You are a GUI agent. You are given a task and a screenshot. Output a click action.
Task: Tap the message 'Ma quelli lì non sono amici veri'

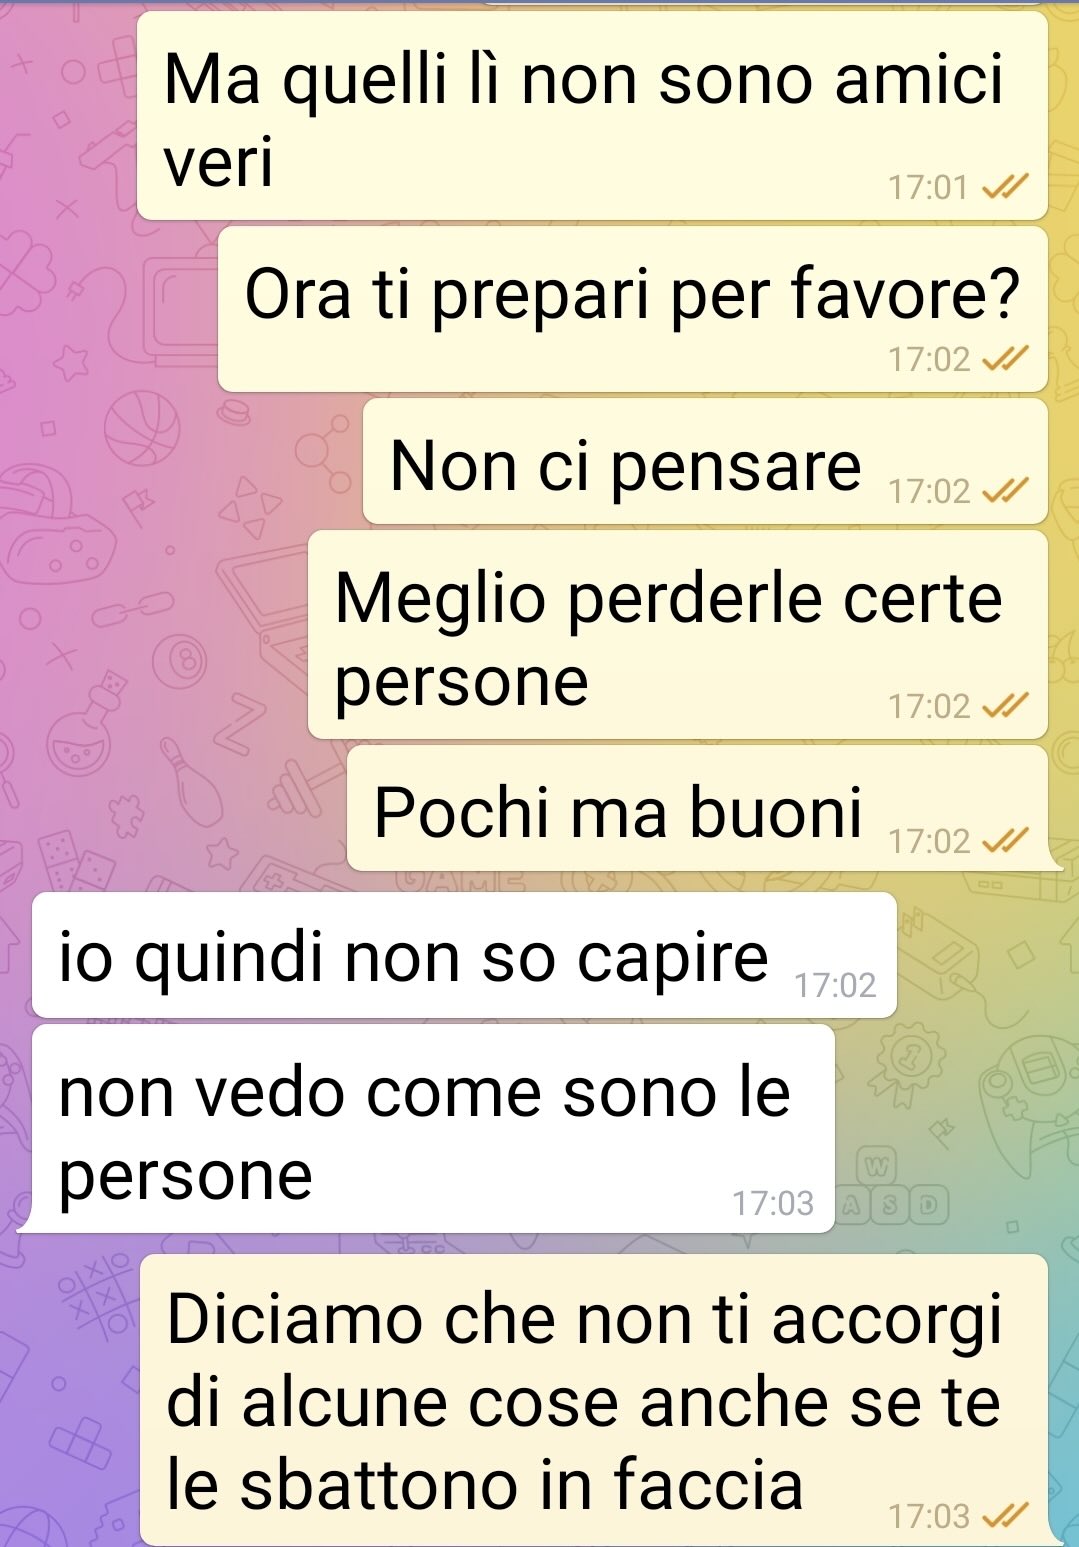coord(592,116)
